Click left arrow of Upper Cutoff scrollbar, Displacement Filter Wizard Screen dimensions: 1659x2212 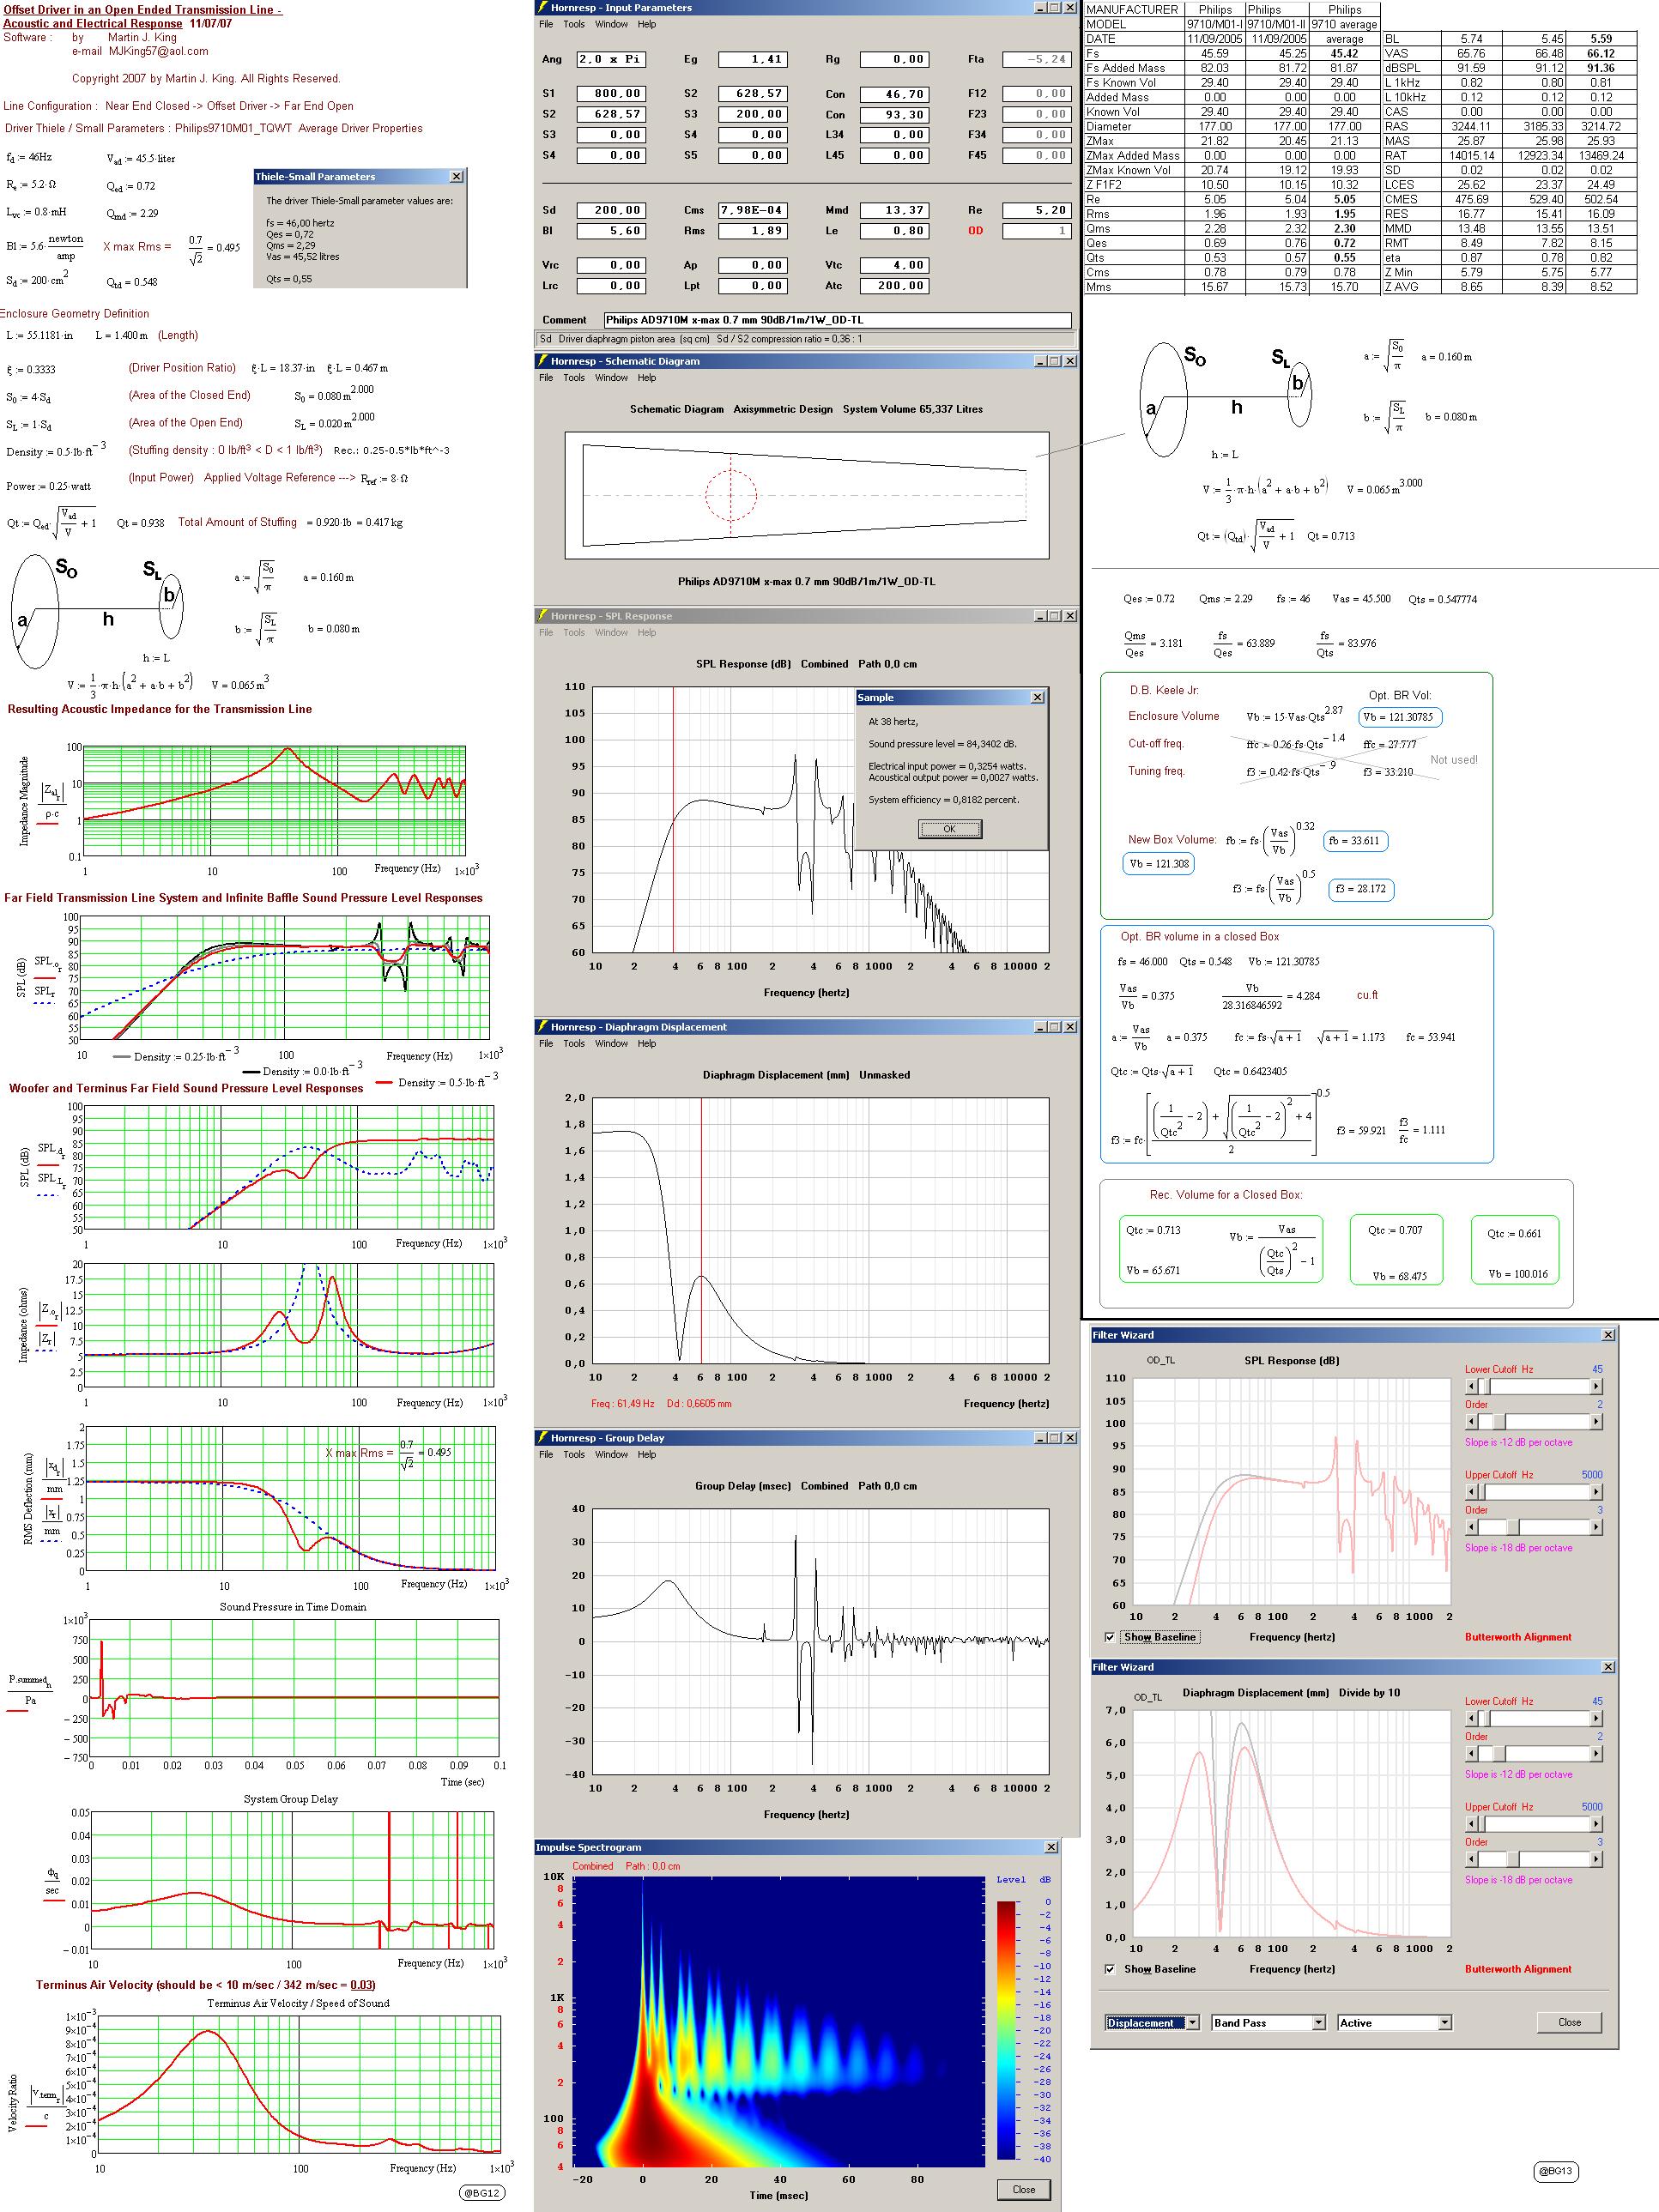(x=1471, y=1824)
